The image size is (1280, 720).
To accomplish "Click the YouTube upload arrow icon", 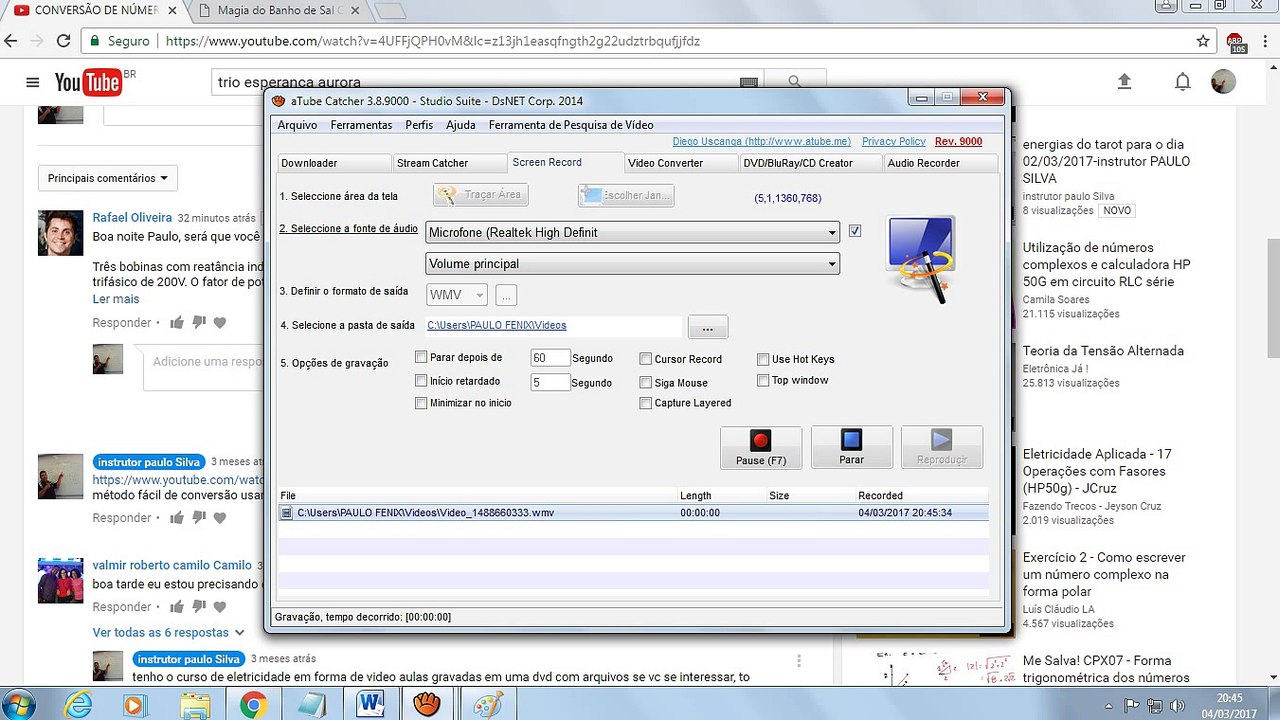I will [x=1124, y=82].
